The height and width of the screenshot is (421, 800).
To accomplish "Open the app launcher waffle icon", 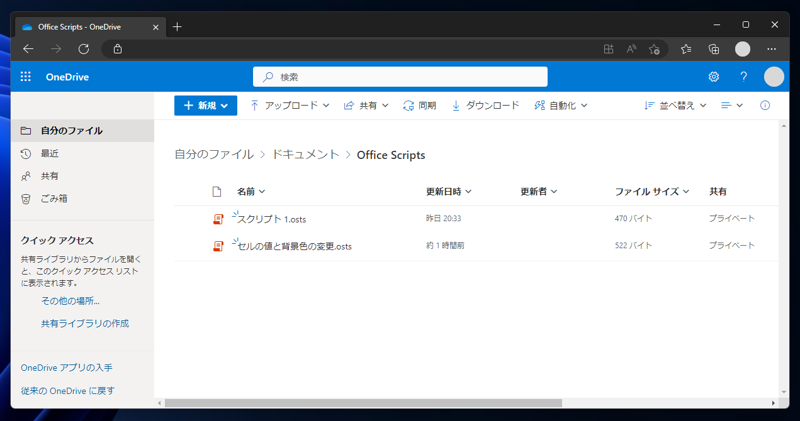I will [x=26, y=77].
